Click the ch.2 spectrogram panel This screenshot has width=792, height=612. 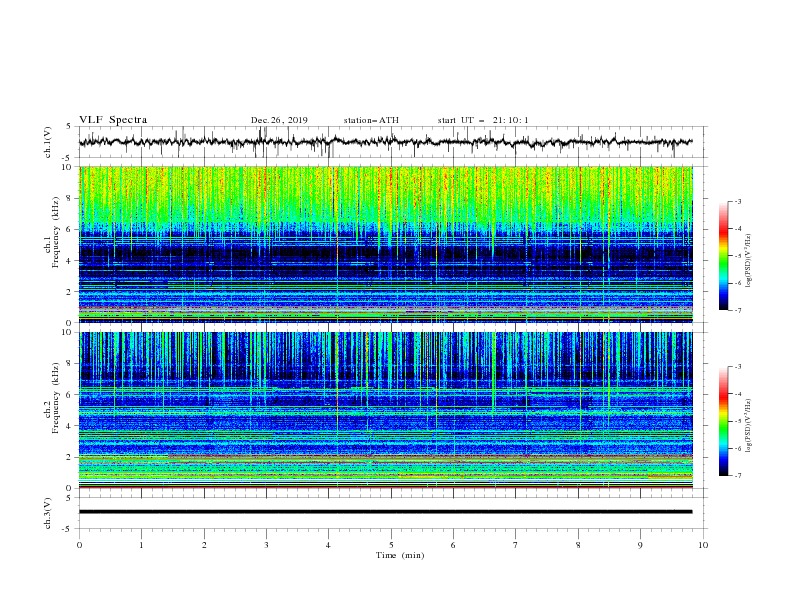point(385,410)
